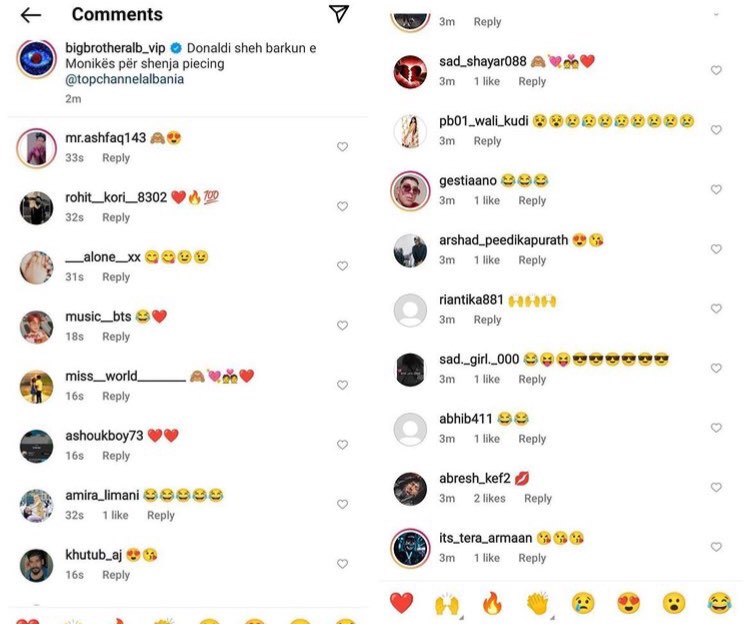
Task: Select the laughing-tears emoji reaction
Action: click(x=719, y=603)
